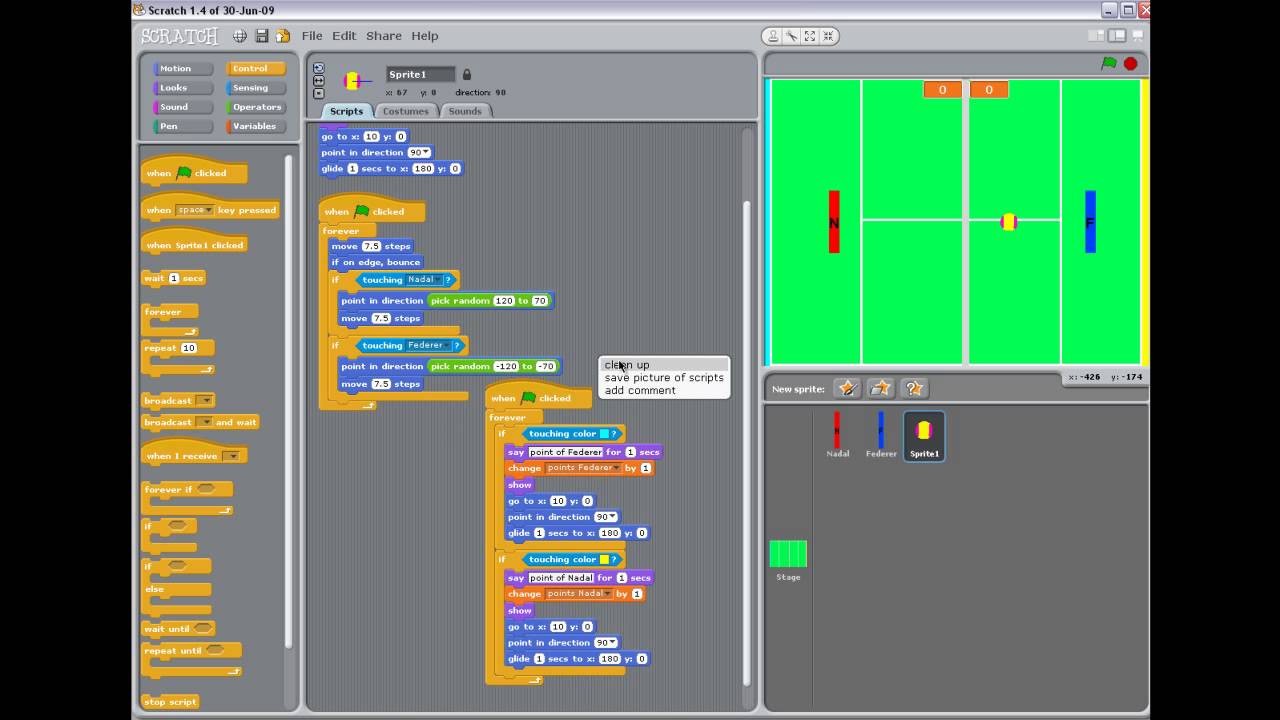Show the Variables block category

pos(256,126)
